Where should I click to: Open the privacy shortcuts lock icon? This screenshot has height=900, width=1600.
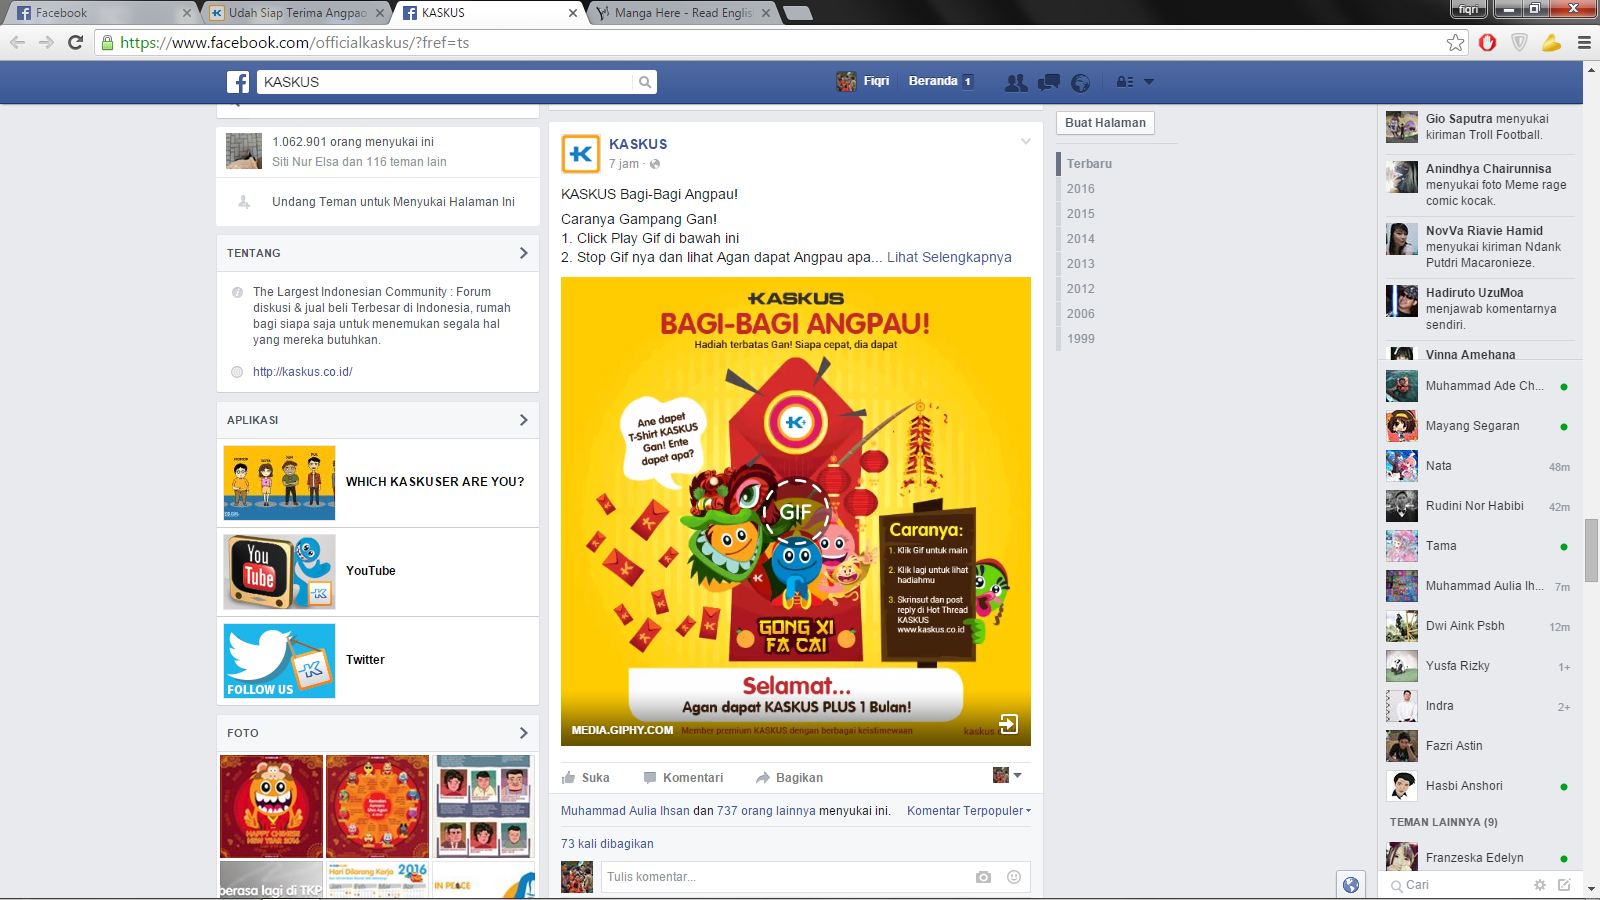(1125, 82)
